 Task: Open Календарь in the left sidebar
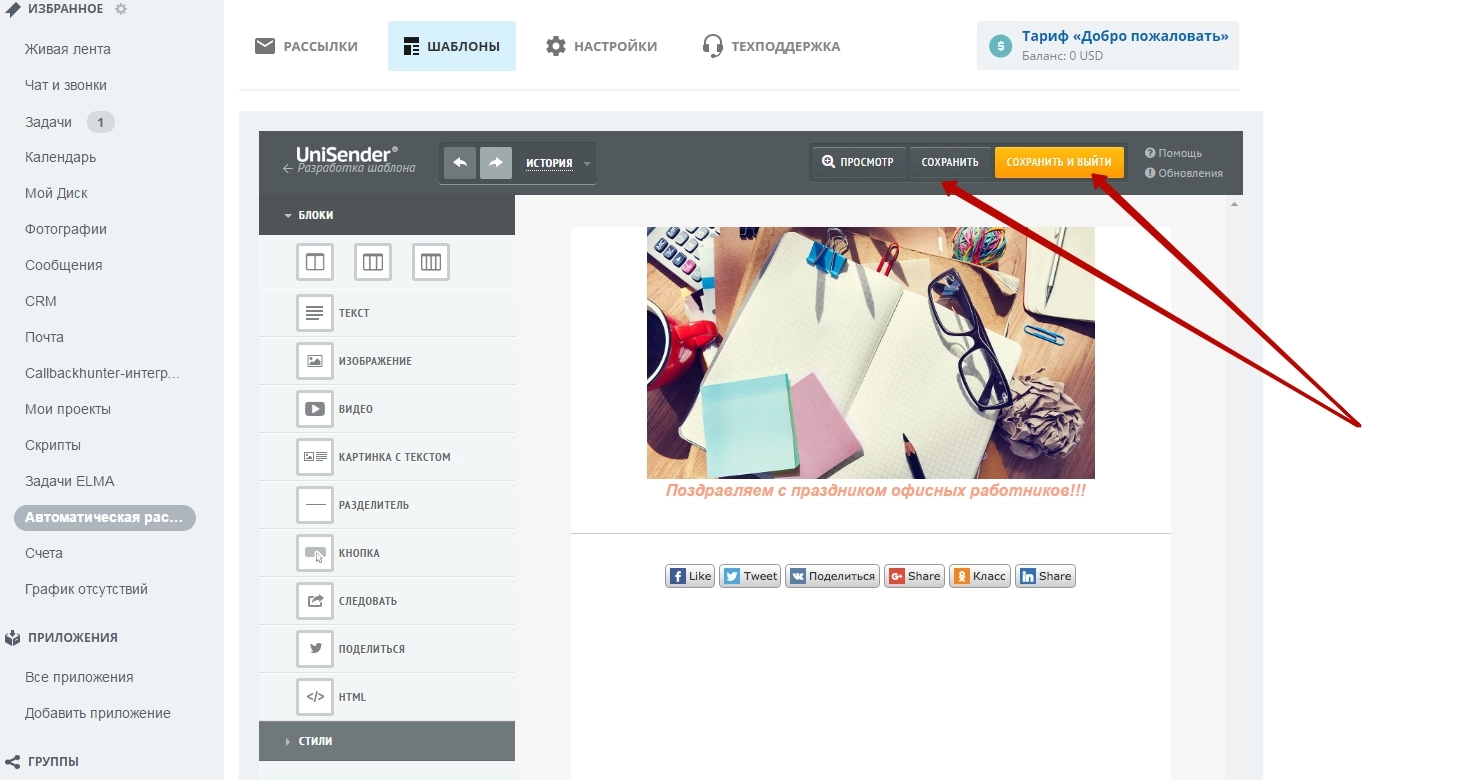pyautogui.click(x=60, y=157)
